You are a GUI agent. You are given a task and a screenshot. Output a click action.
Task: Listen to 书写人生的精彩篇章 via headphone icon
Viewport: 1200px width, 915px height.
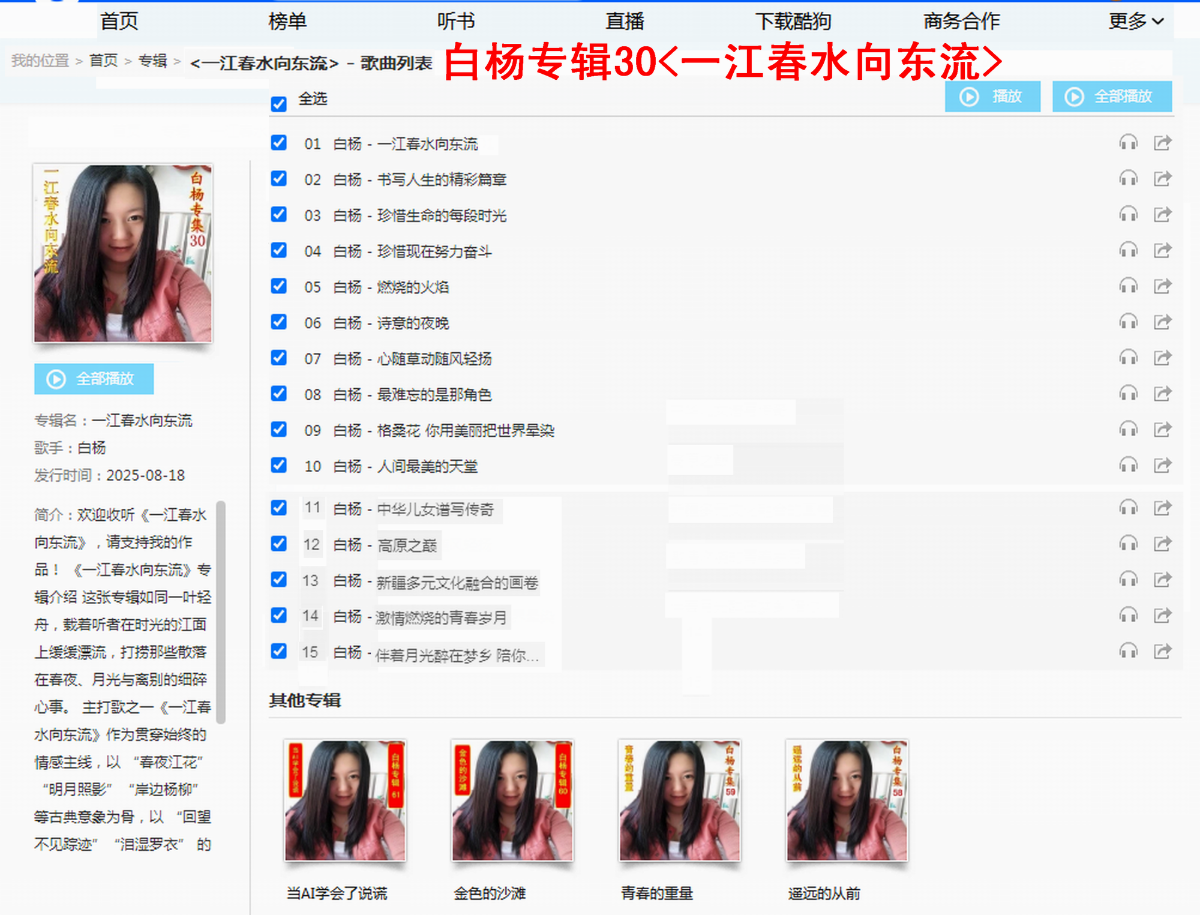point(1129,179)
